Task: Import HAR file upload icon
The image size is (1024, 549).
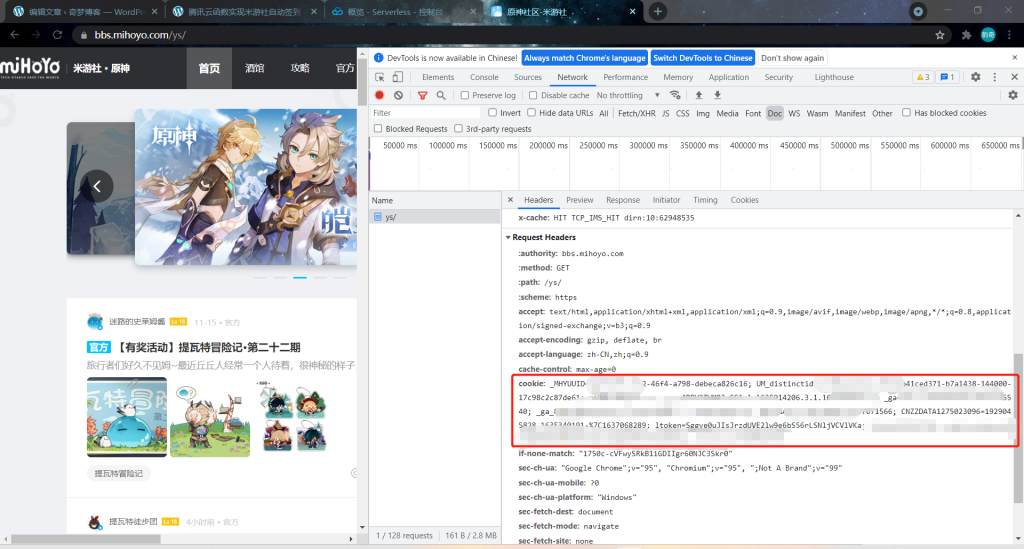Action: 699,95
